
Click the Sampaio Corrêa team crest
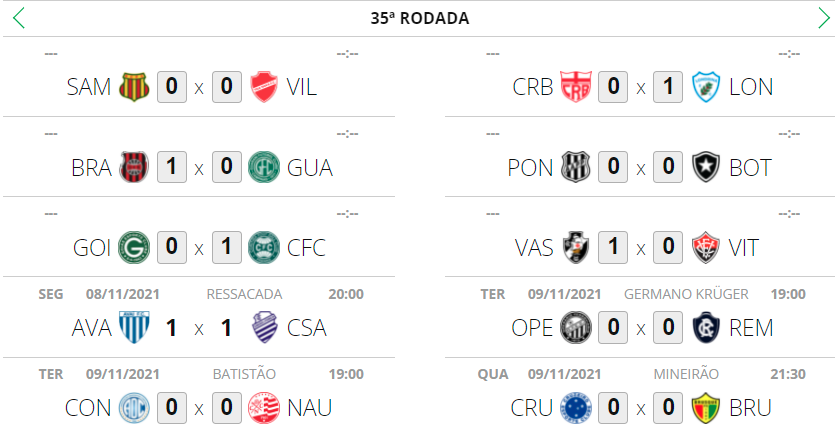[x=133, y=87]
